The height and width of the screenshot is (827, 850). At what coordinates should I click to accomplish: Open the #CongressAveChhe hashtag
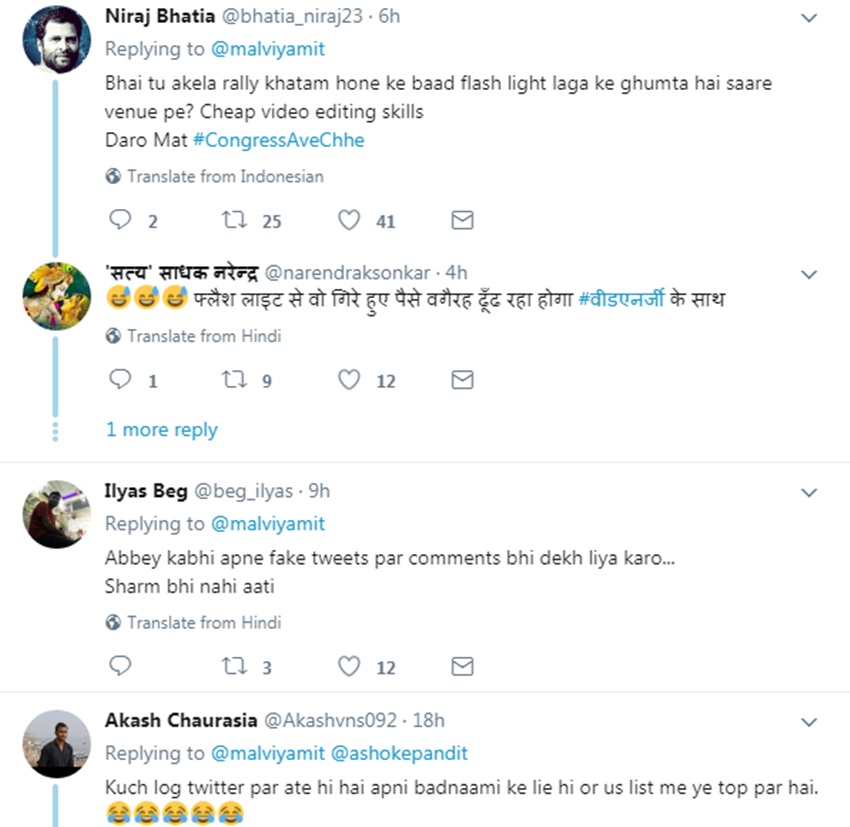(x=278, y=140)
